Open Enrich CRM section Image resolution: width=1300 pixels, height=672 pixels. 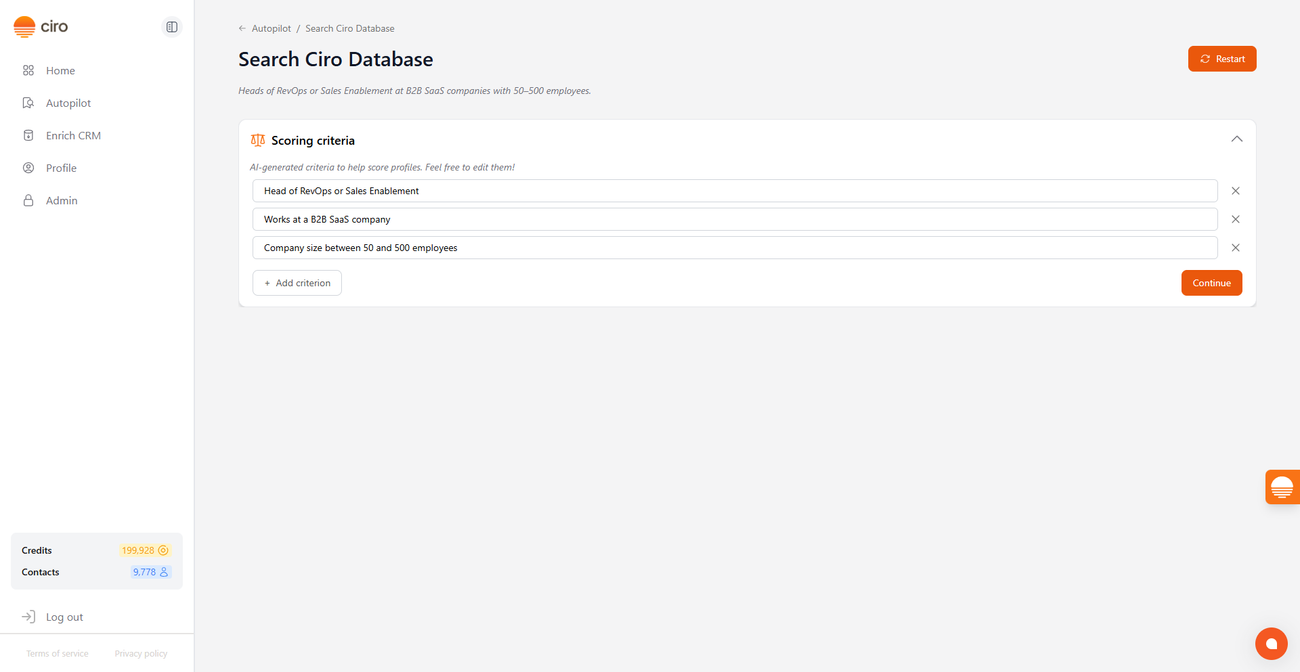click(73, 136)
